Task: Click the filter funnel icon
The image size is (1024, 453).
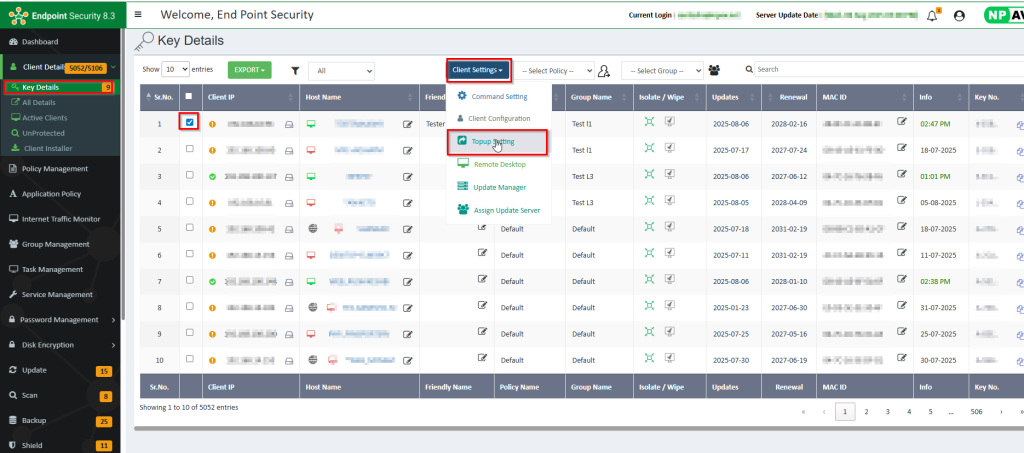Action: point(295,71)
